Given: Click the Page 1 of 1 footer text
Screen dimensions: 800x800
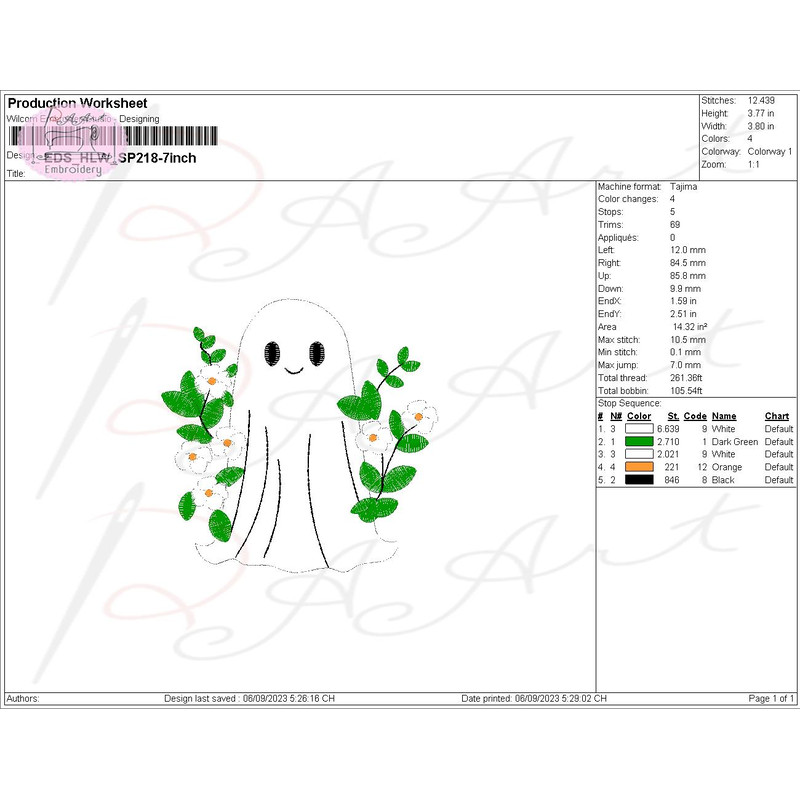Looking at the screenshot, I should click(771, 698).
